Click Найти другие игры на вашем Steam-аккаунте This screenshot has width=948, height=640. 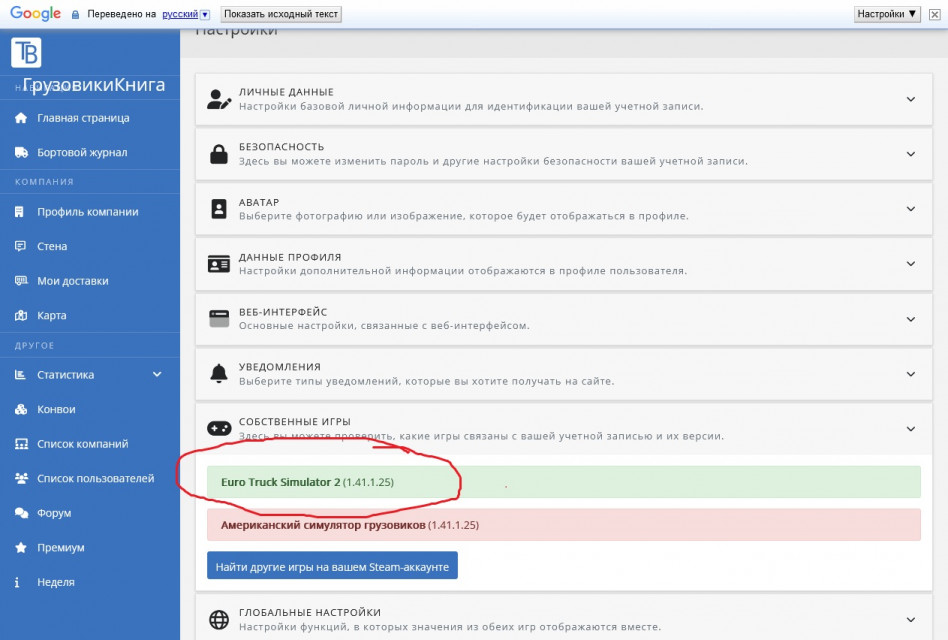(332, 567)
